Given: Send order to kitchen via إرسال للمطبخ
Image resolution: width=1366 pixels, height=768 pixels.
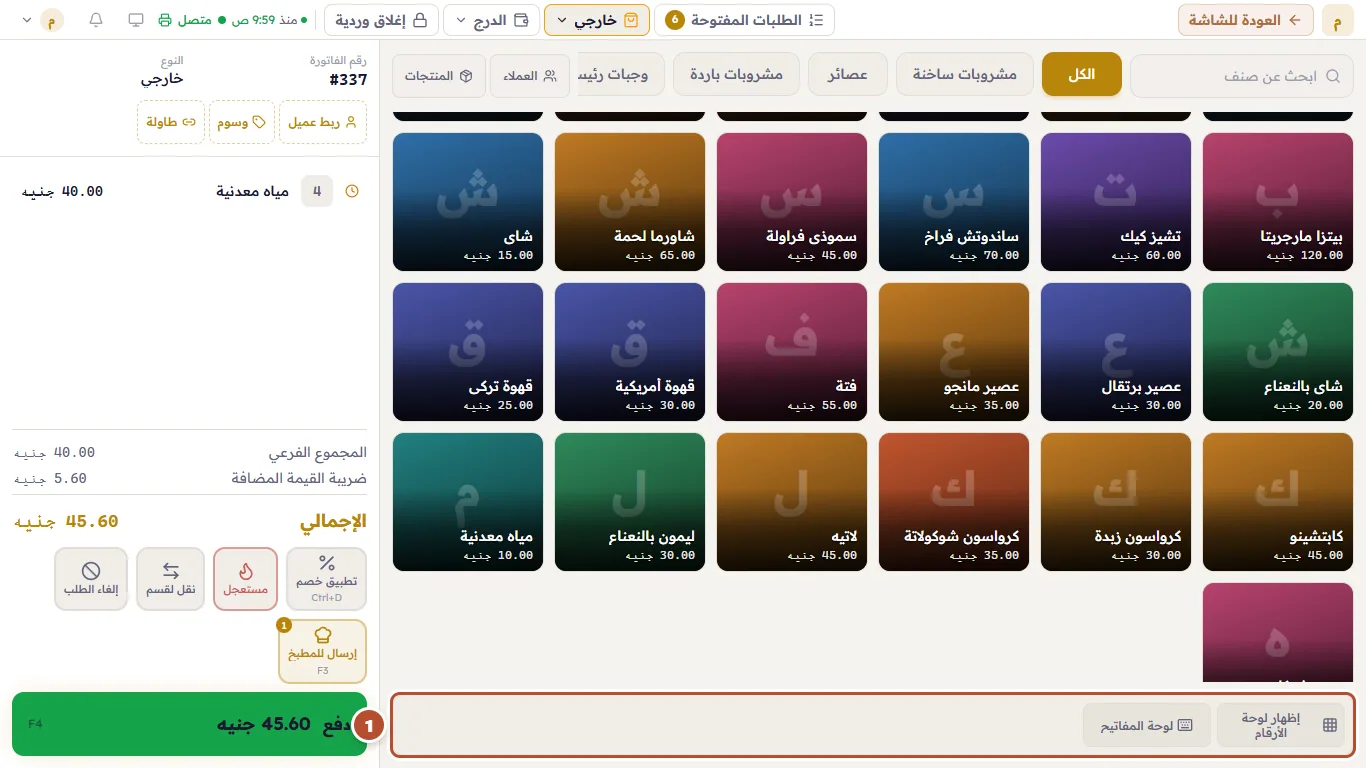Looking at the screenshot, I should point(323,651).
